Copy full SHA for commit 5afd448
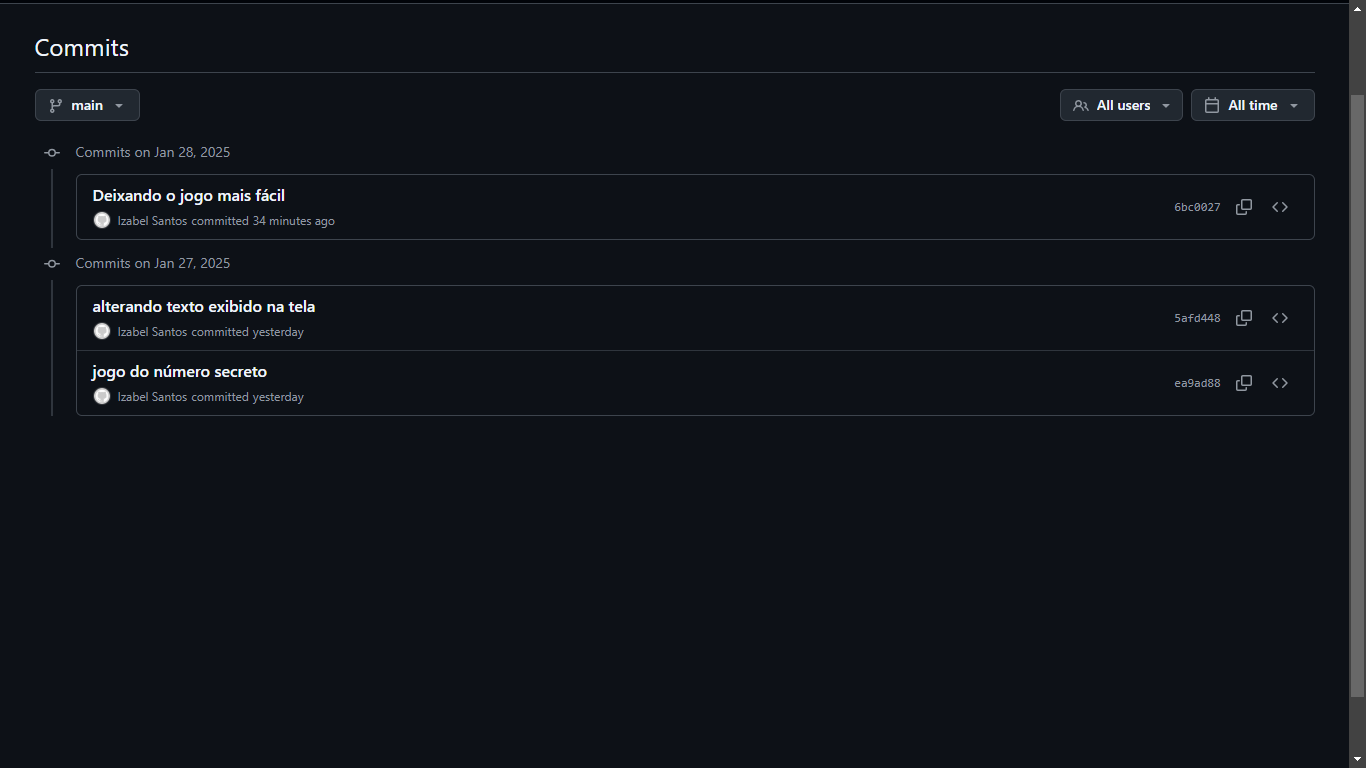Viewport: 1366px width, 768px height. click(x=1244, y=318)
